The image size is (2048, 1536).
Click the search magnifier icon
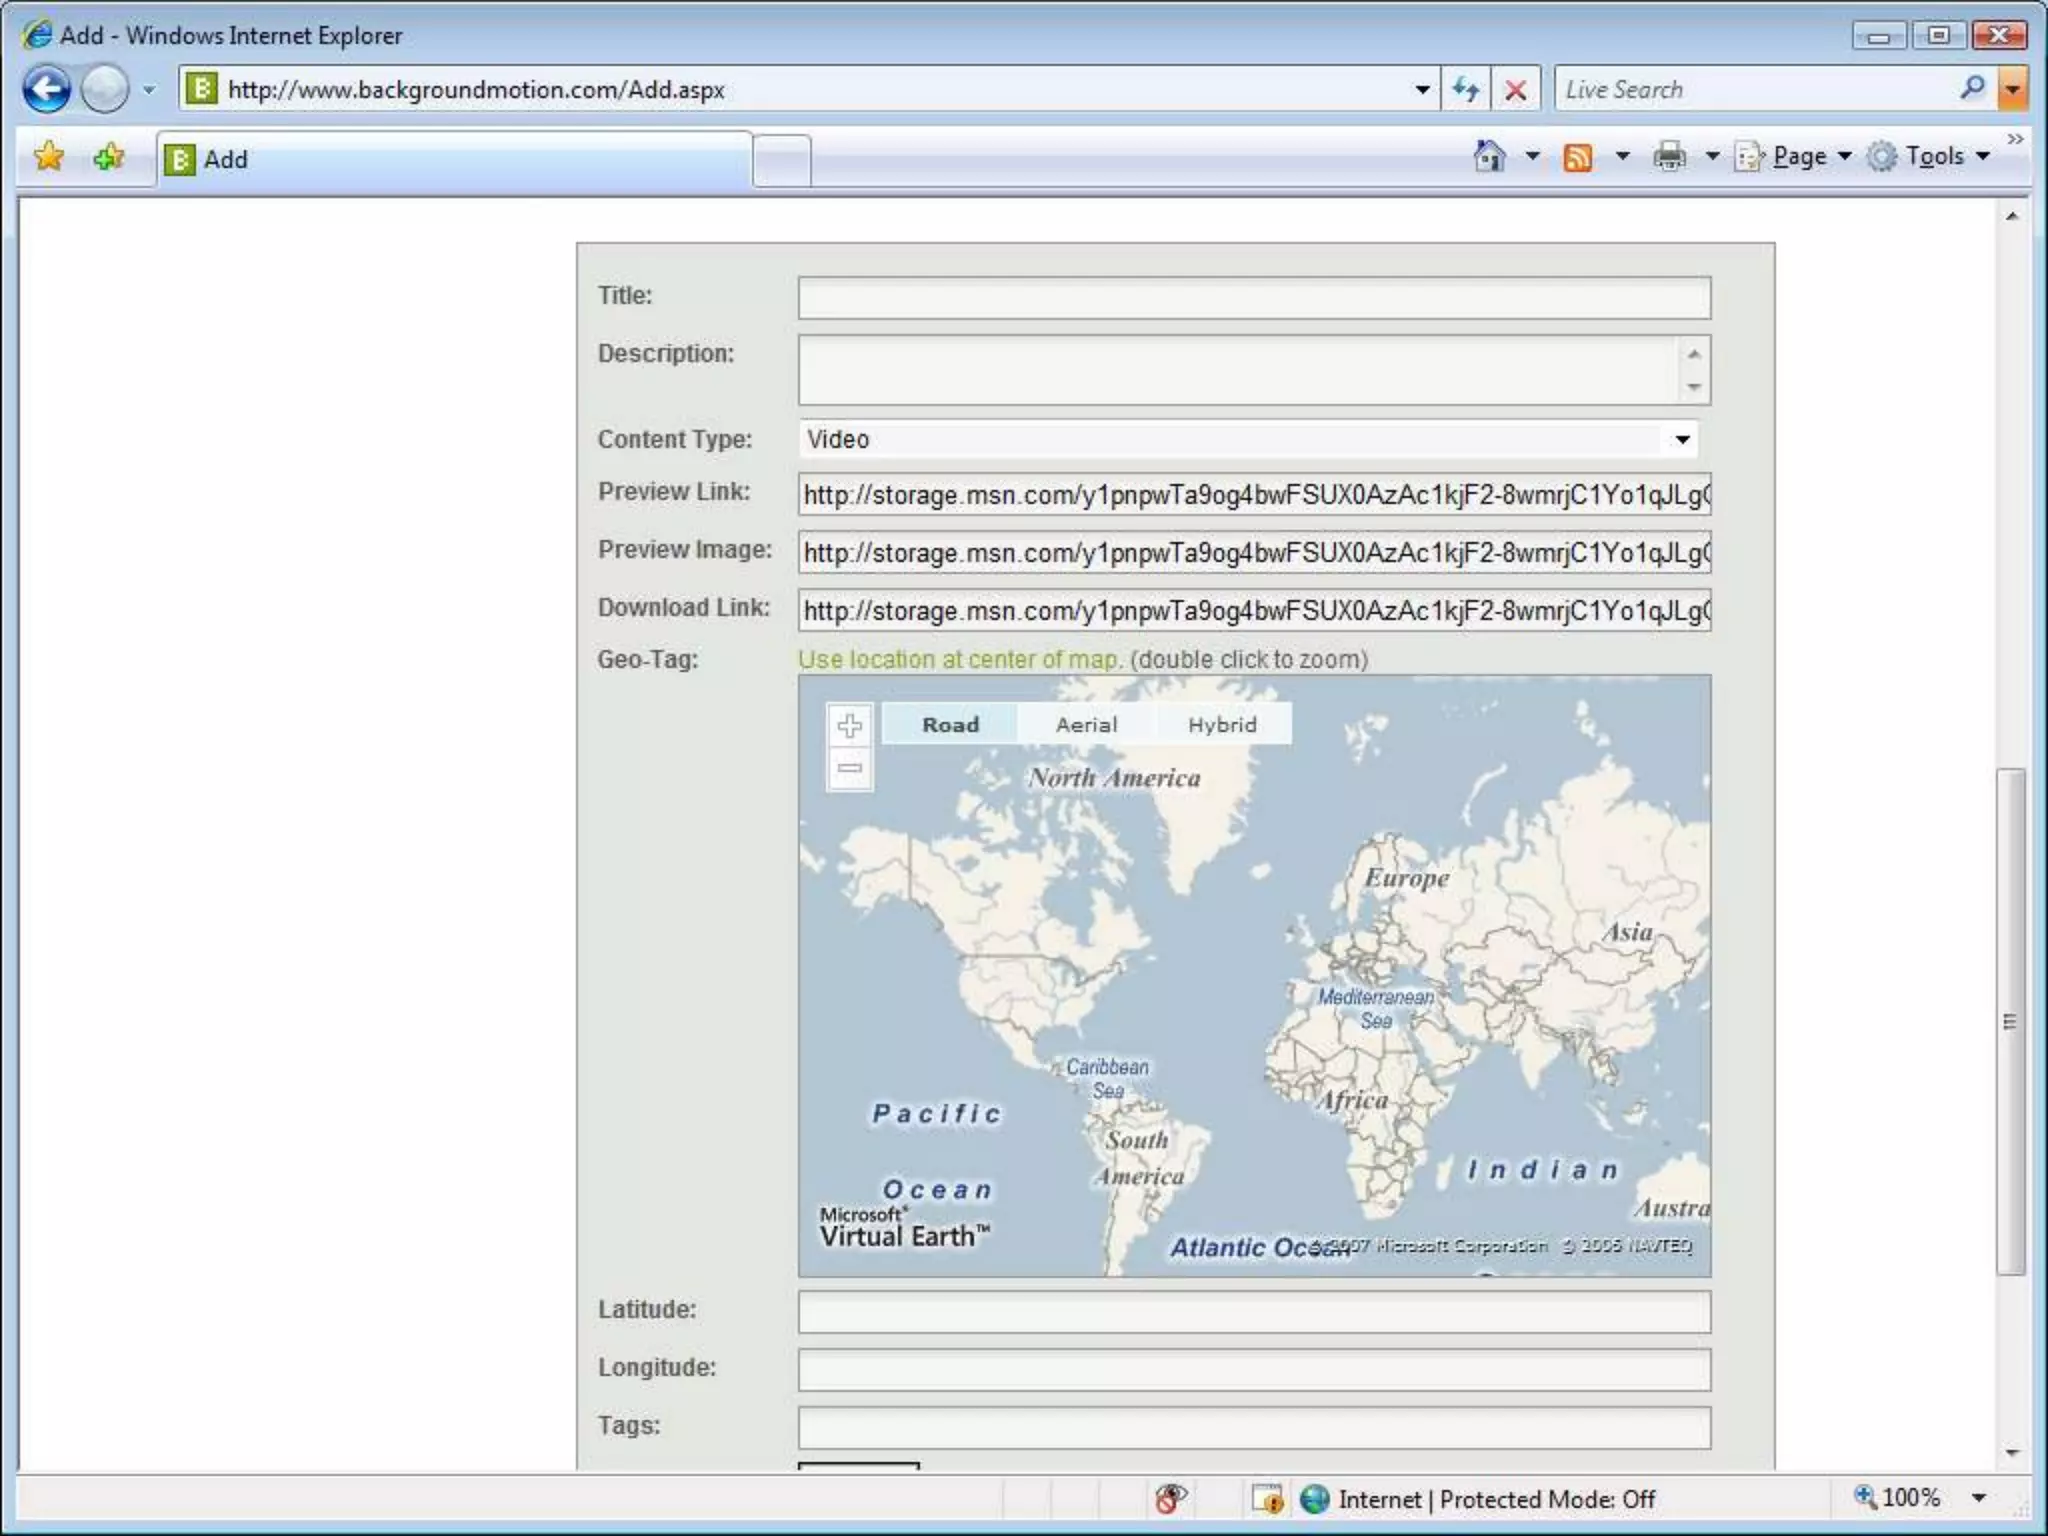point(1973,88)
